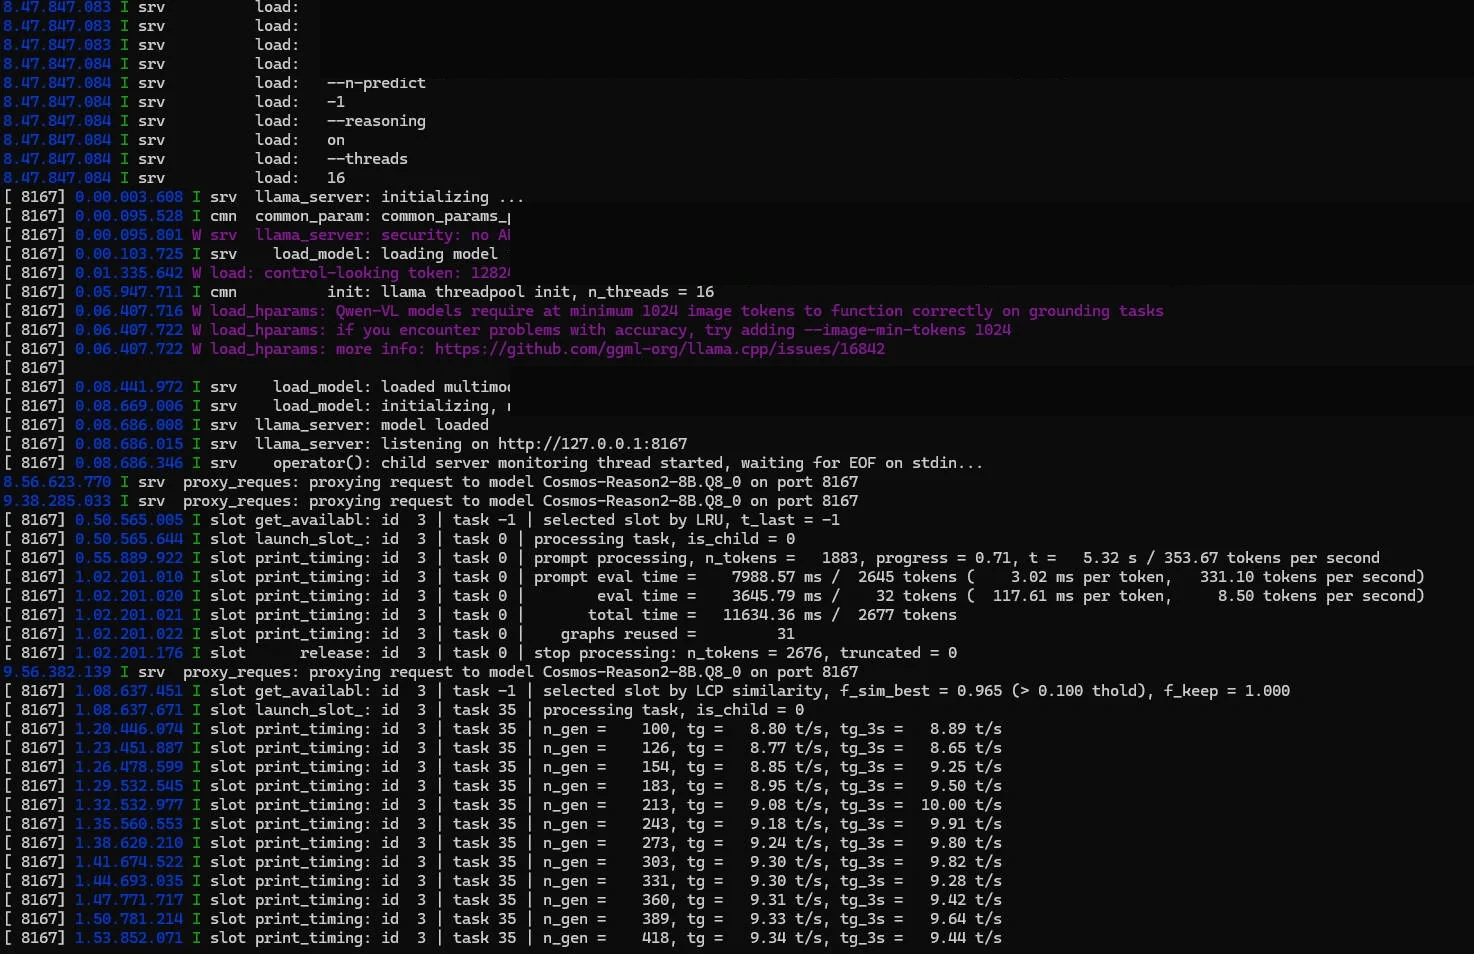Image resolution: width=1474 pixels, height=954 pixels.
Task: Click the github.com llama.cpp issues/16842 URL
Action: tap(660, 349)
